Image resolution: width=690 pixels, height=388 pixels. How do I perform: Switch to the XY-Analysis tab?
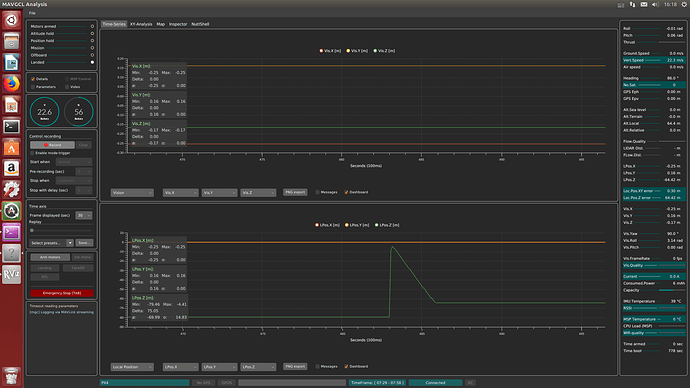[141, 24]
